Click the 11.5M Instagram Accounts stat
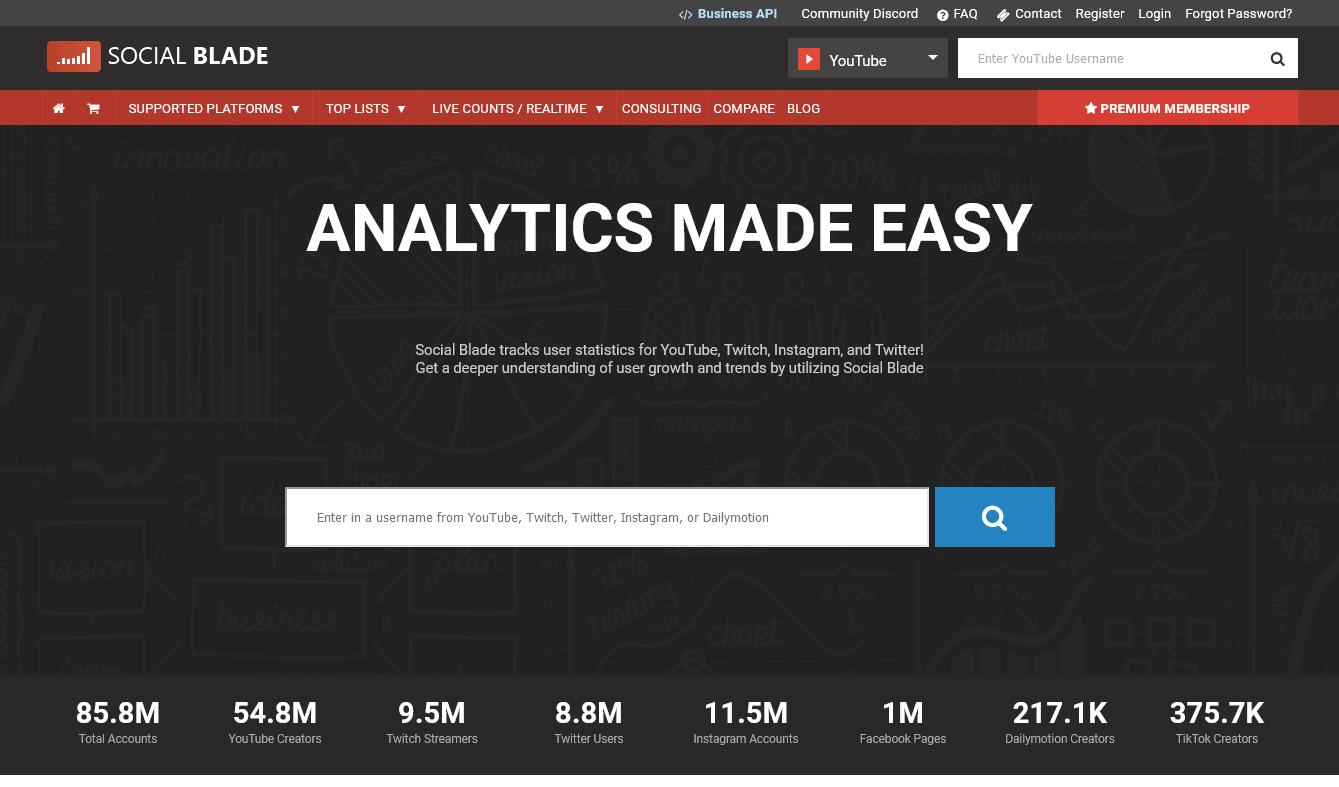 (746, 722)
